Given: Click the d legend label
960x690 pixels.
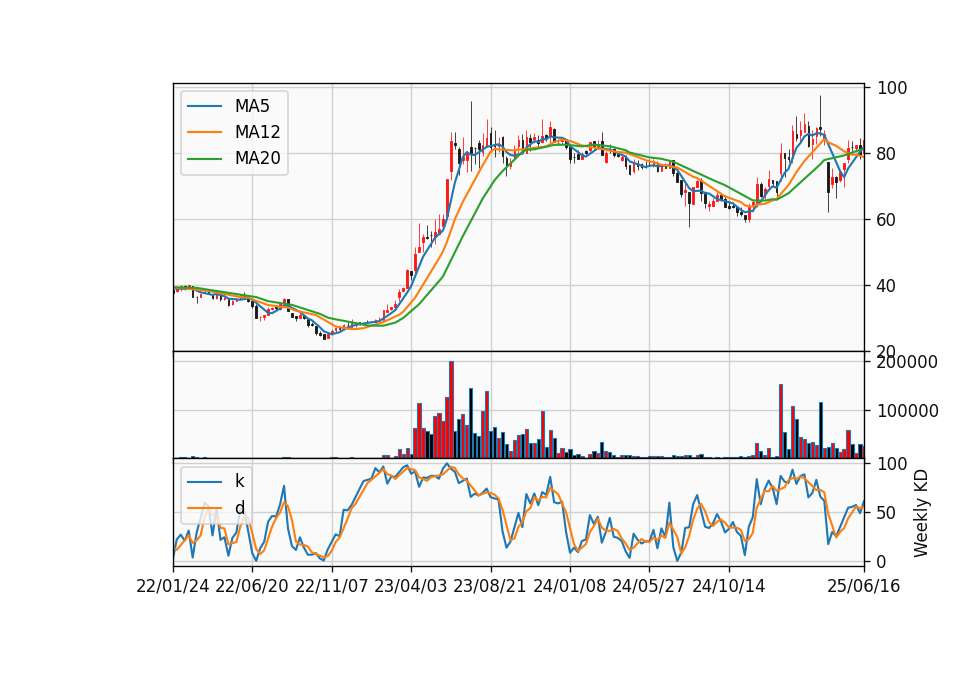Looking at the screenshot, I should (239, 508).
